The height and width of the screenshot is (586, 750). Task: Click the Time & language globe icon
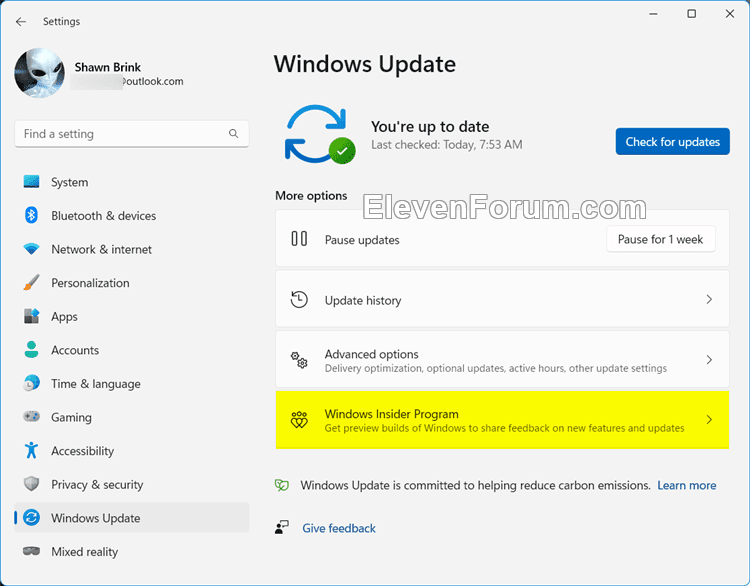coord(32,383)
